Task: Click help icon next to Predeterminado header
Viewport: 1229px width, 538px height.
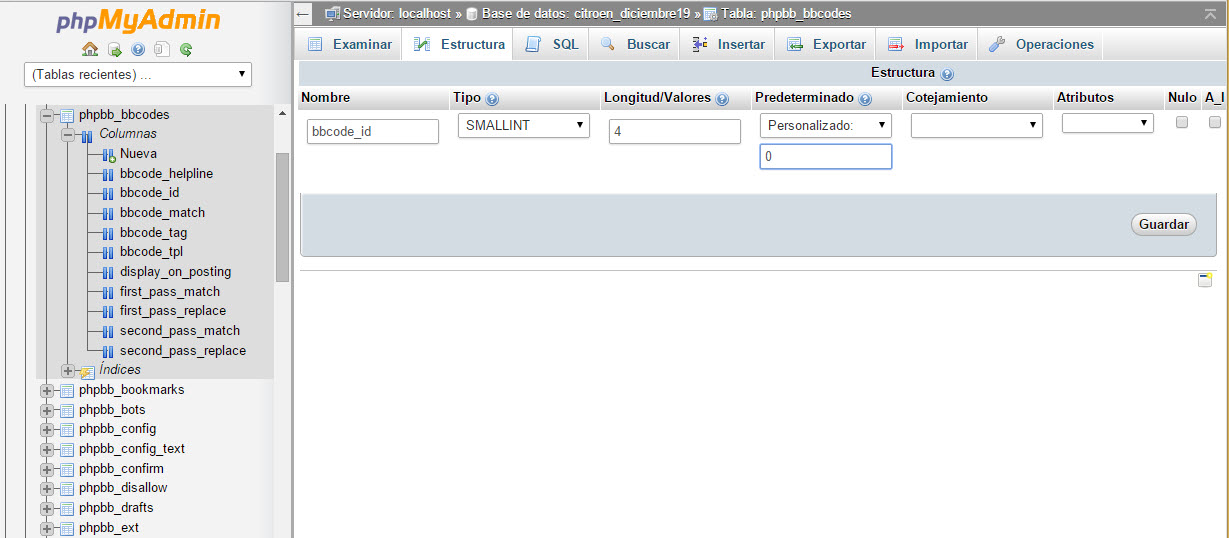Action: pos(865,99)
